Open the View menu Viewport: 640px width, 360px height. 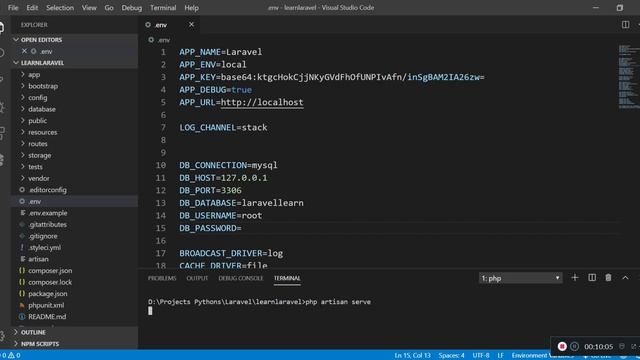[89, 8]
